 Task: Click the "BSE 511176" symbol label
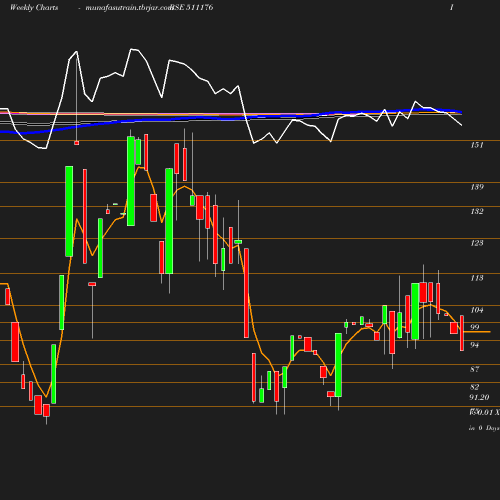[x=192, y=7]
